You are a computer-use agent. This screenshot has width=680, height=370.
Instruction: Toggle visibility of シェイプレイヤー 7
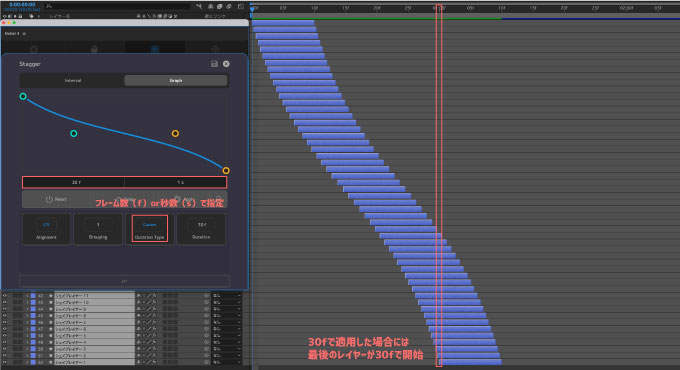[x=5, y=322]
